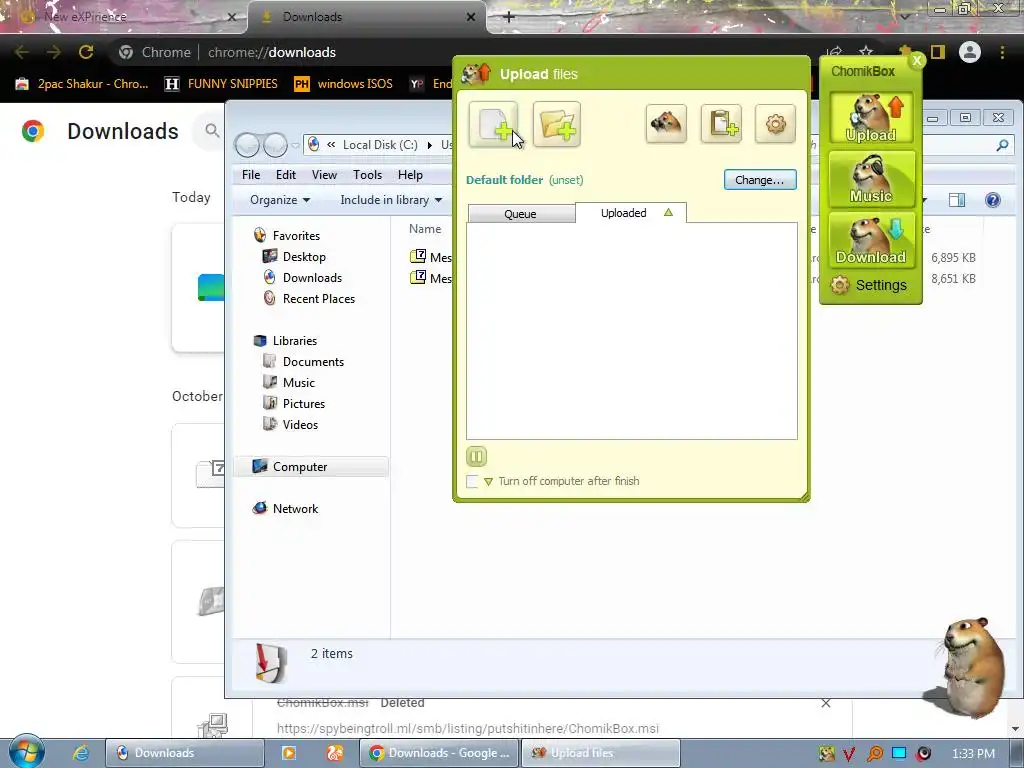Viewport: 1024px width, 768px height.
Task: Click the chrome://downloads address bar
Action: (457, 52)
